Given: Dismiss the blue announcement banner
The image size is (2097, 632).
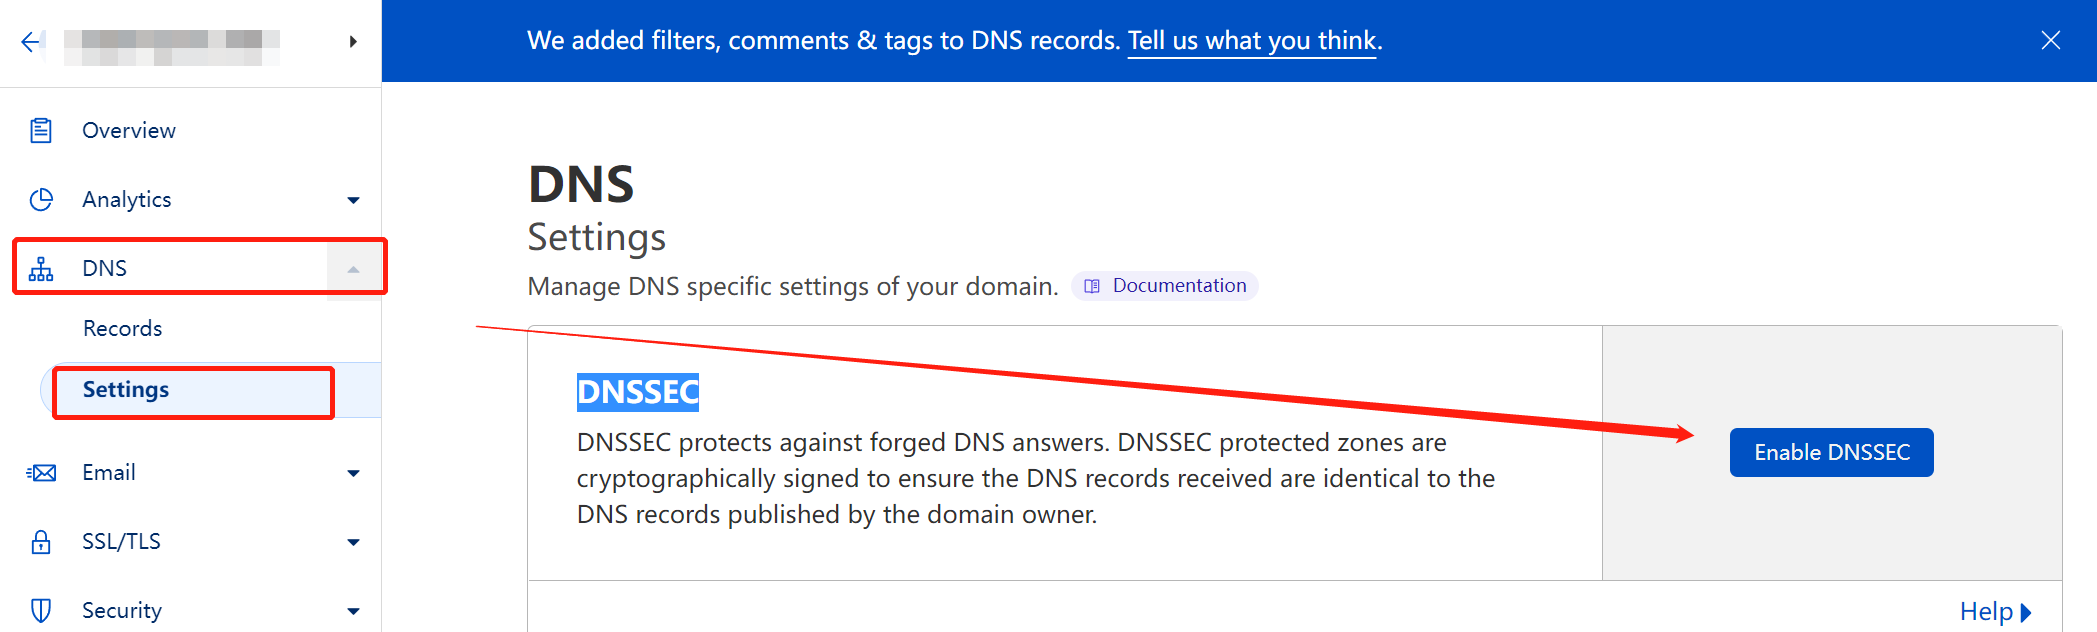Looking at the screenshot, I should 2050,40.
